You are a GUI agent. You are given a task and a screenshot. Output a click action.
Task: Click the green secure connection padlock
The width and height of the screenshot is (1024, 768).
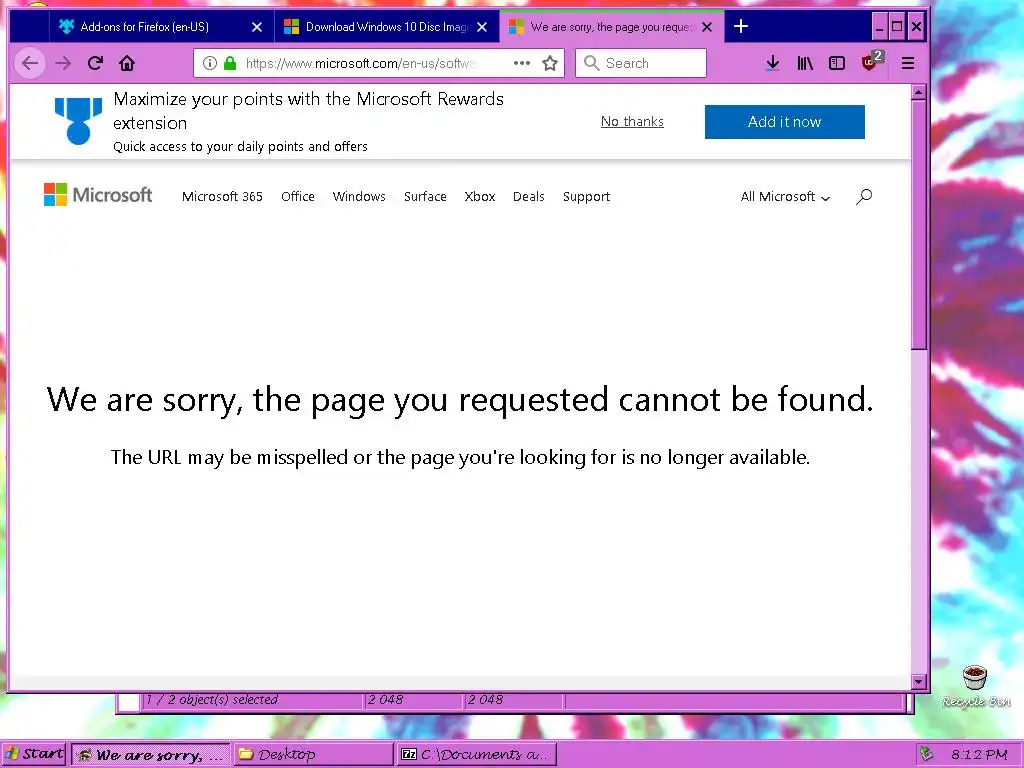pos(230,63)
